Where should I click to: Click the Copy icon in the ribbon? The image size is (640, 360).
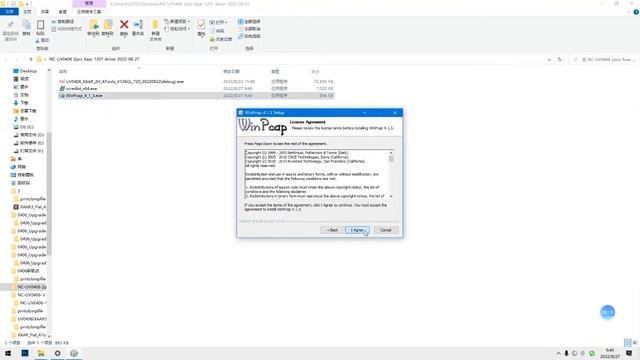tap(27, 25)
